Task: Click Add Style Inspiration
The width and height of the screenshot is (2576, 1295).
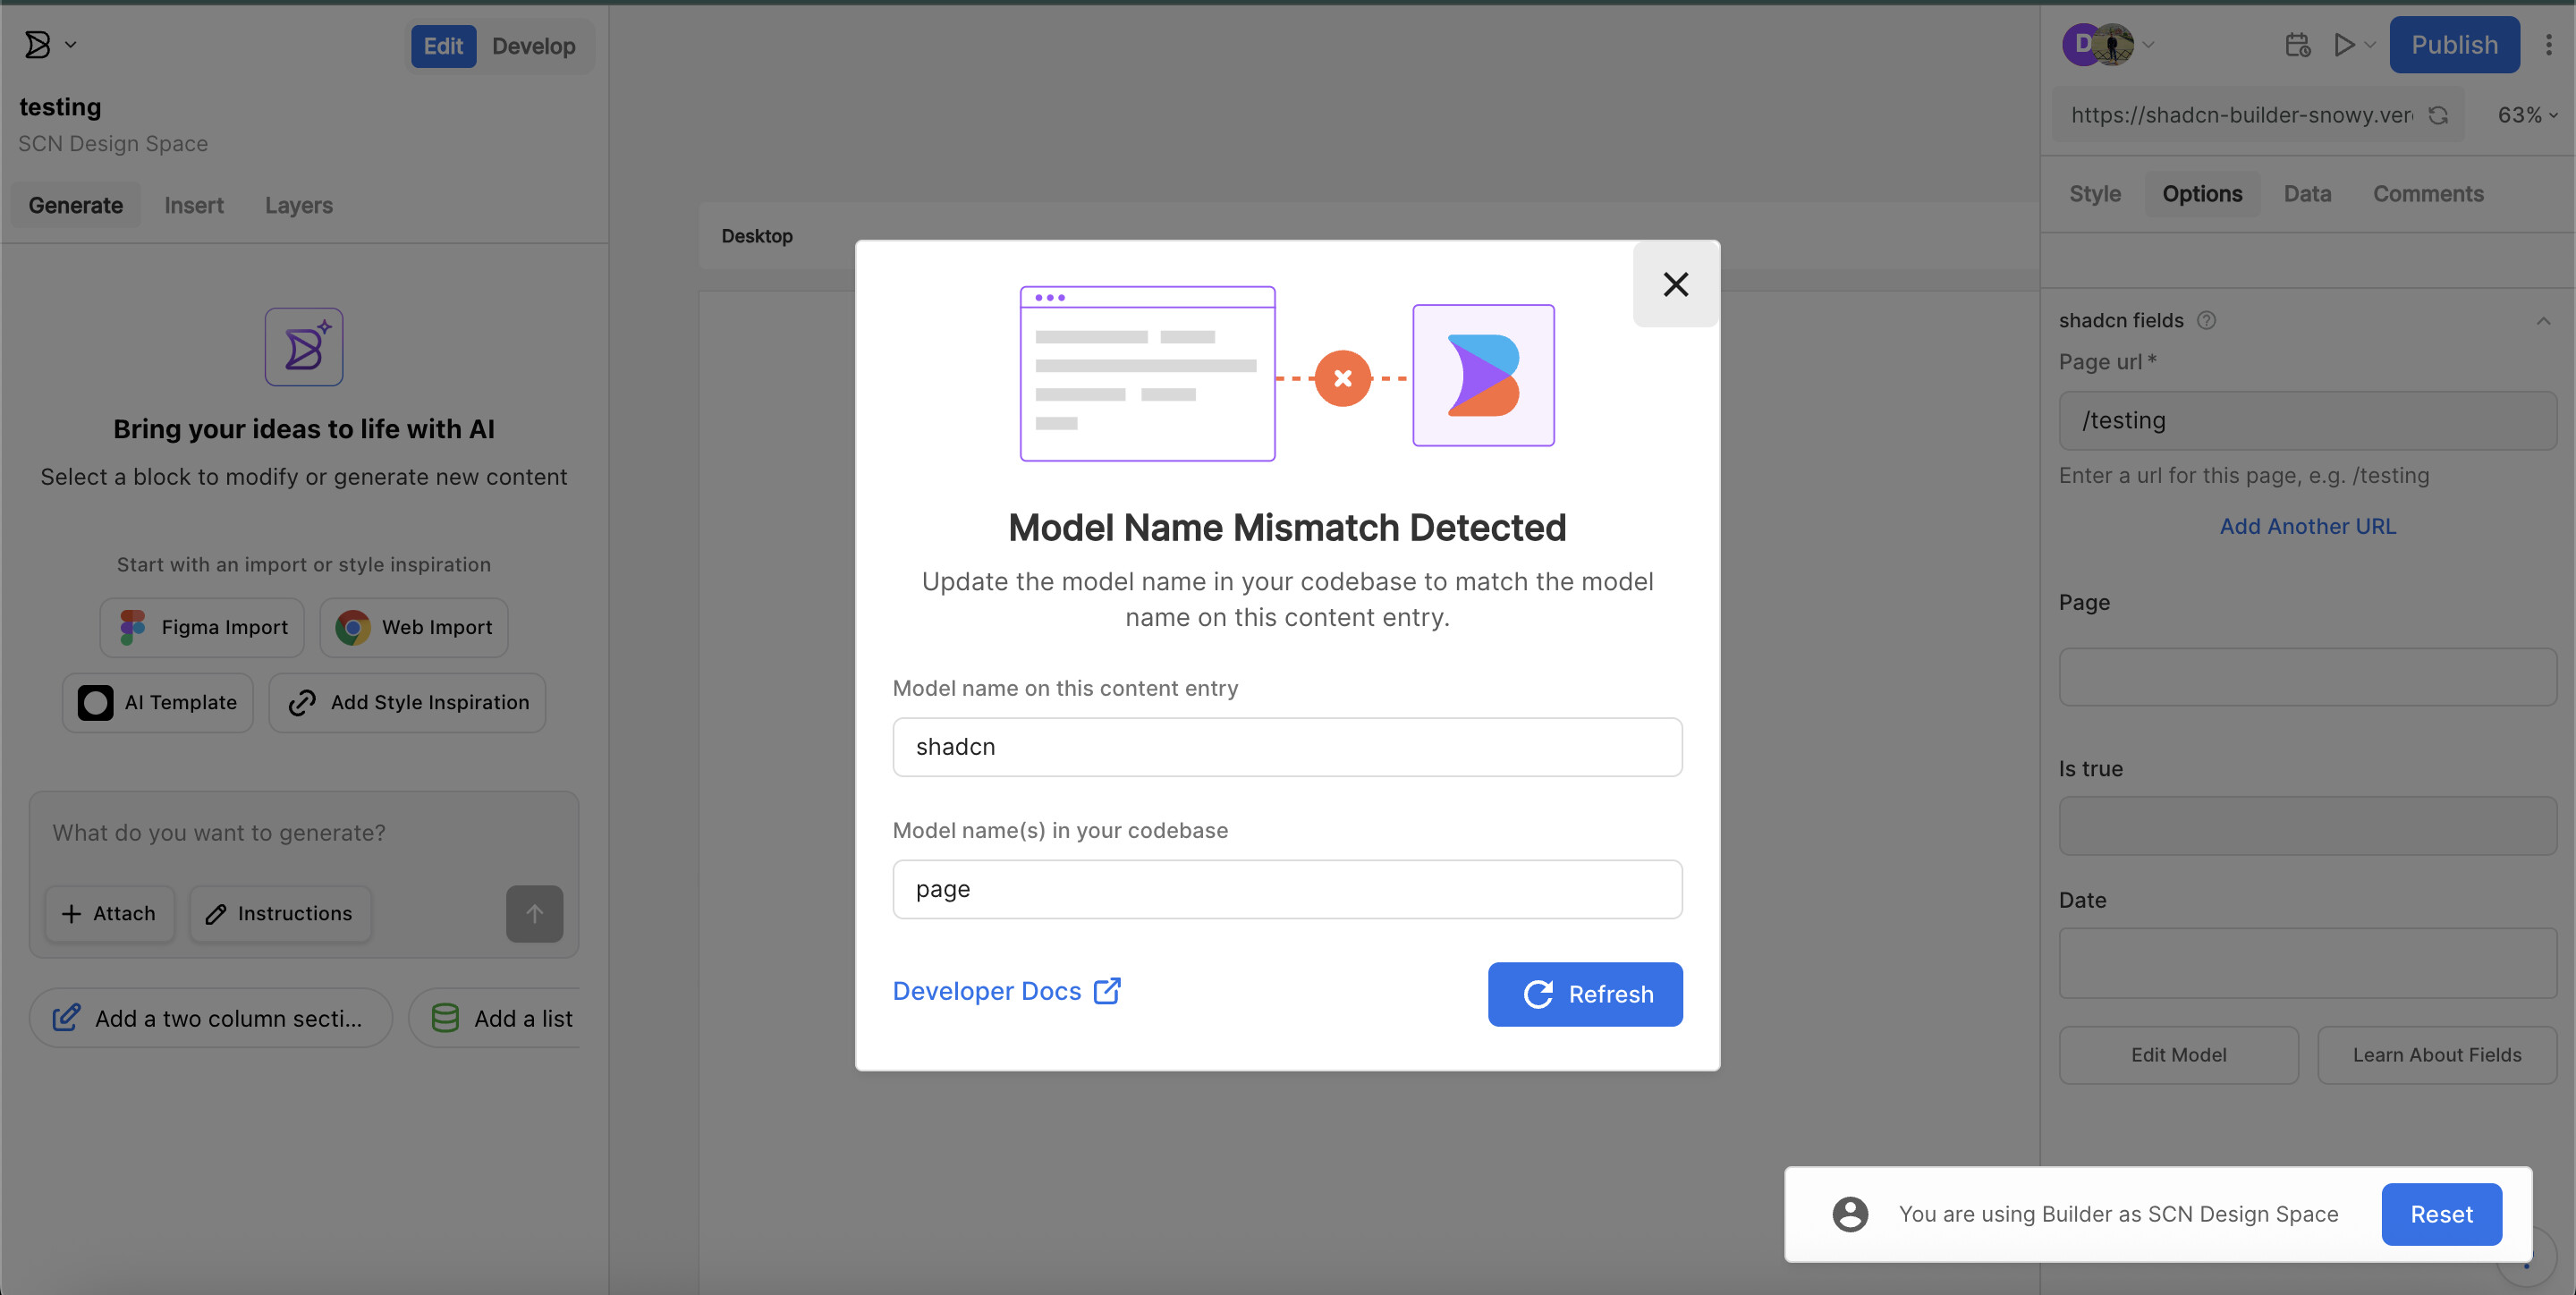Action: [407, 702]
